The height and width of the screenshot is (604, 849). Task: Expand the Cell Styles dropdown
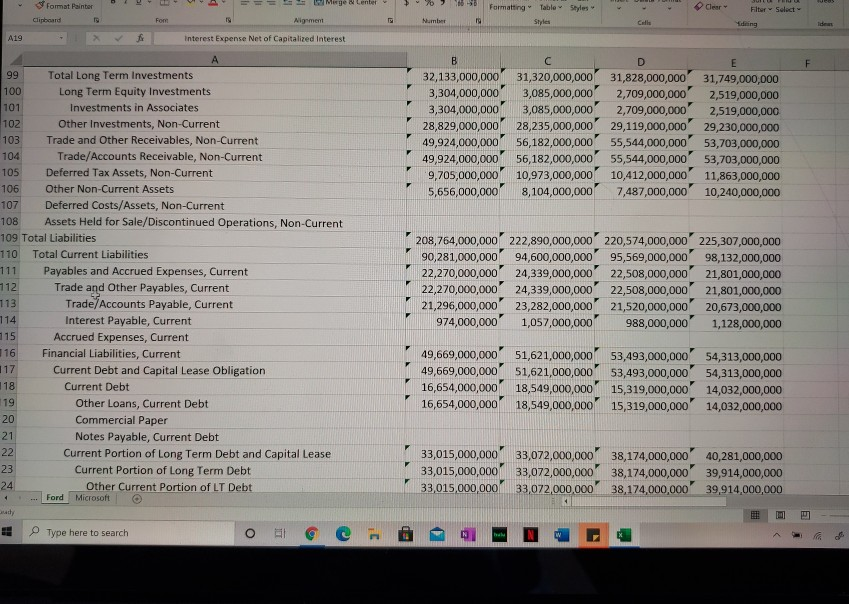click(x=582, y=8)
